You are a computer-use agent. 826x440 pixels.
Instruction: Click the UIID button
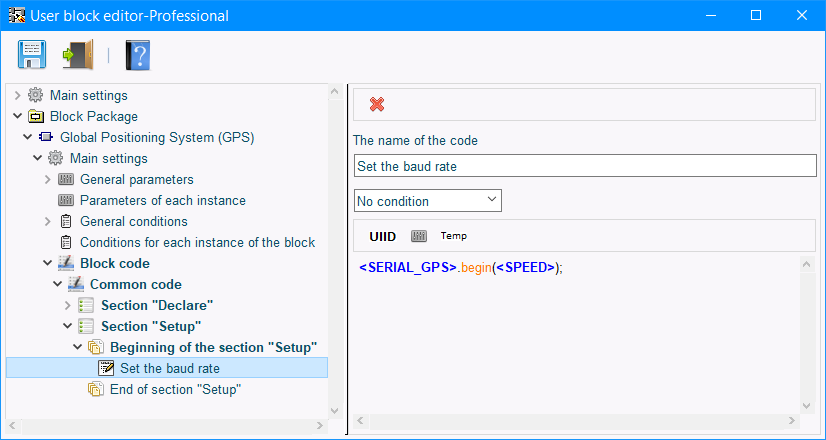[382, 237]
